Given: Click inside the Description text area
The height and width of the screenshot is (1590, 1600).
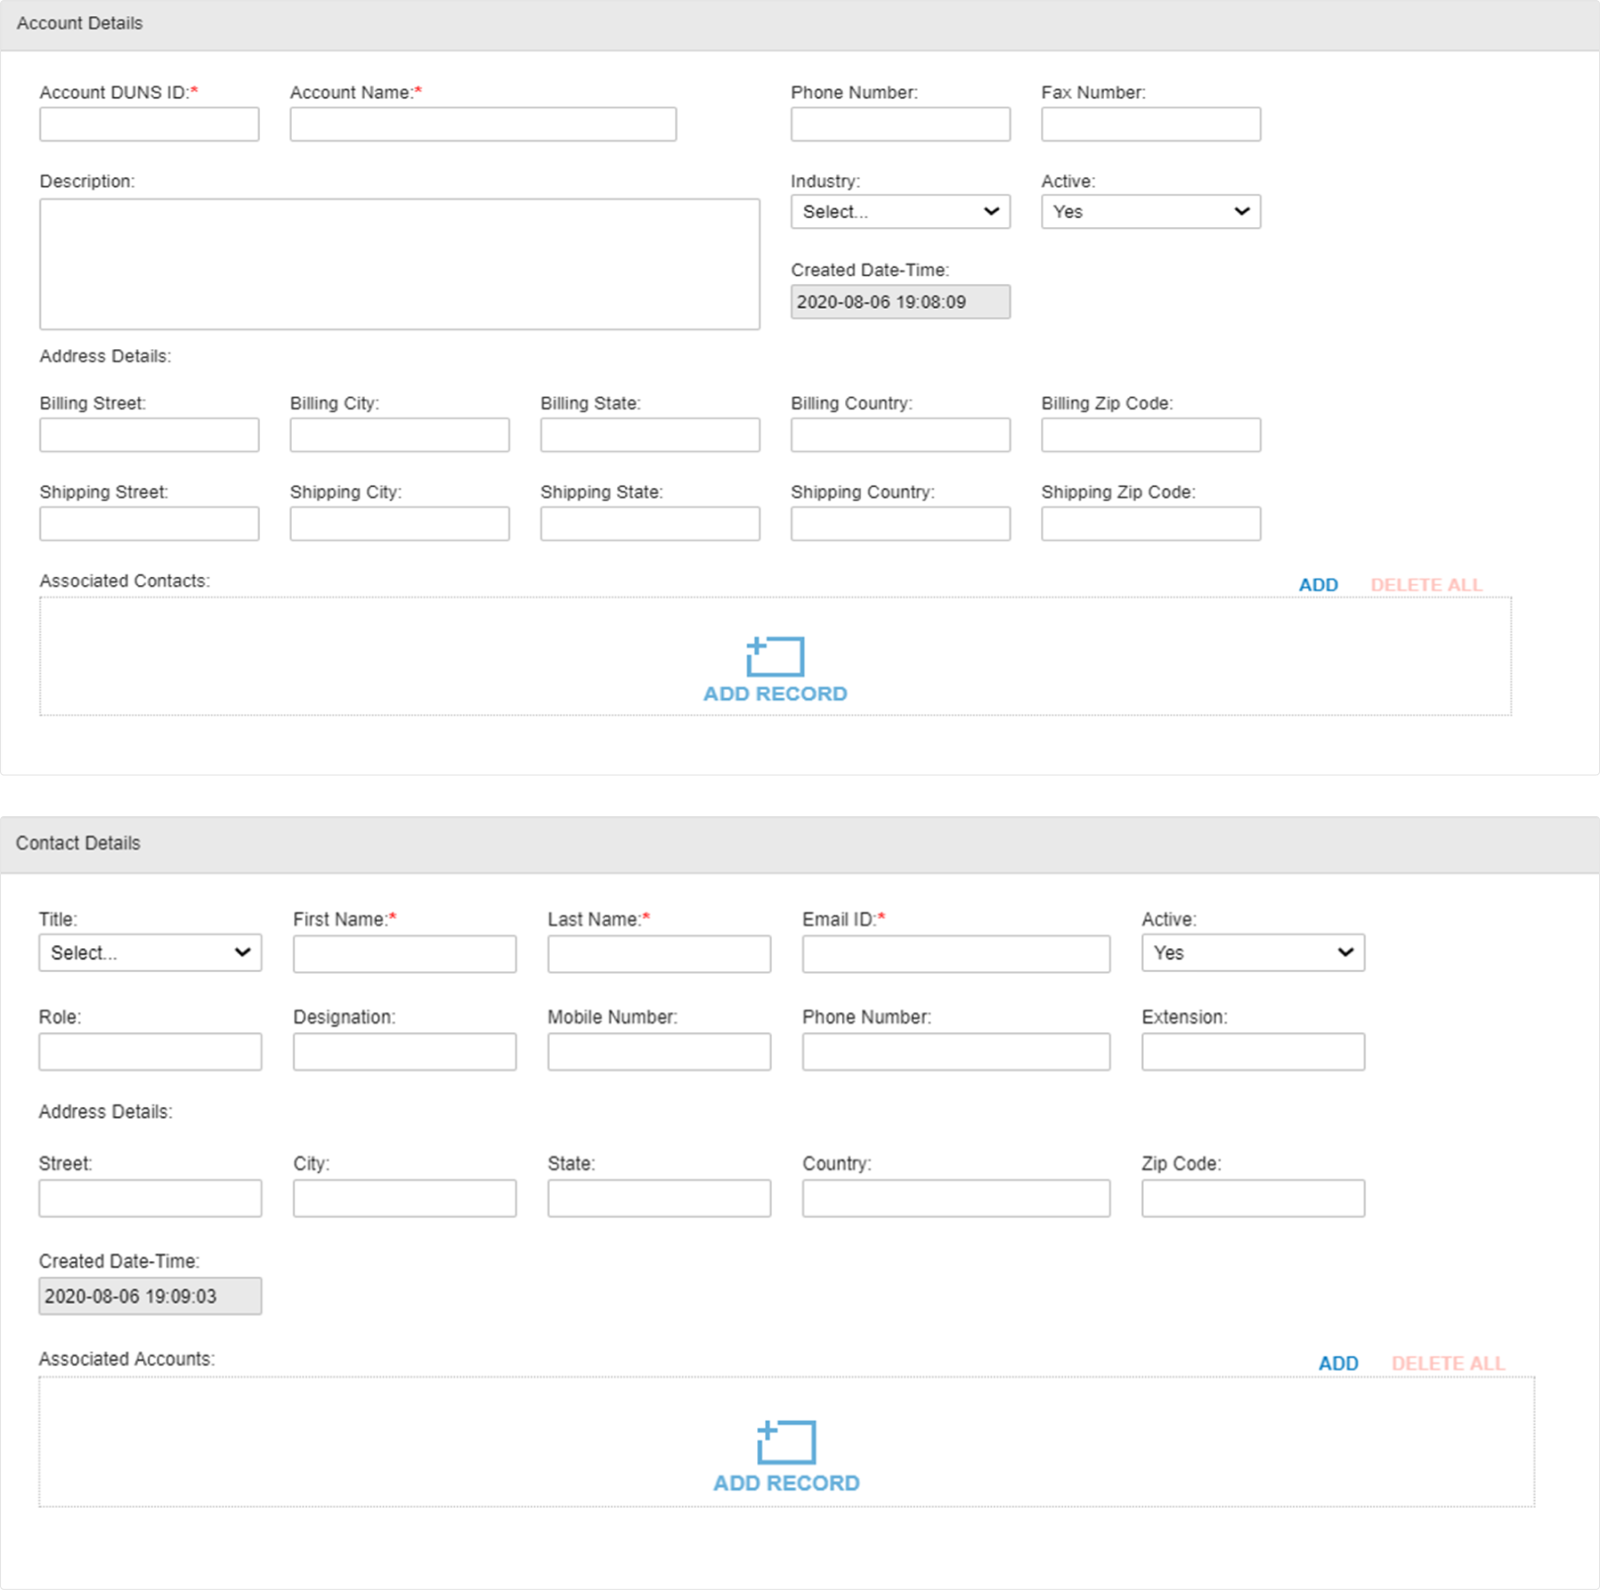Looking at the screenshot, I should [x=399, y=263].
